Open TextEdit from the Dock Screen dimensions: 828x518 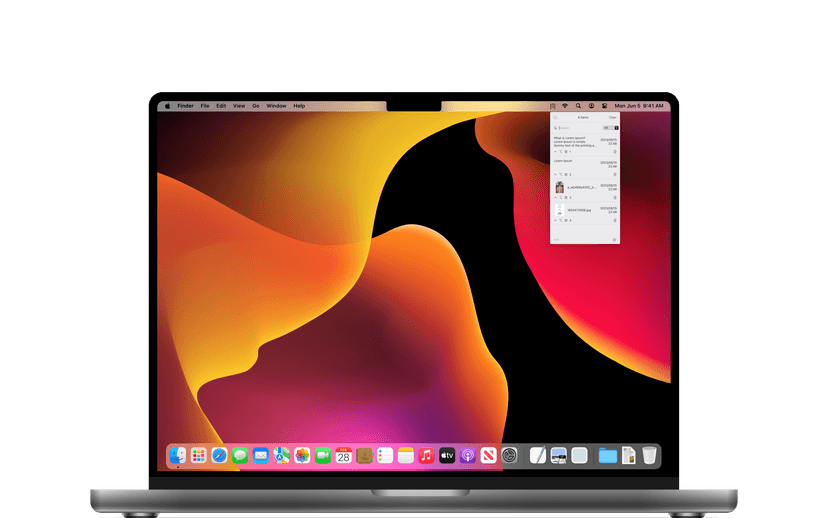coord(538,455)
